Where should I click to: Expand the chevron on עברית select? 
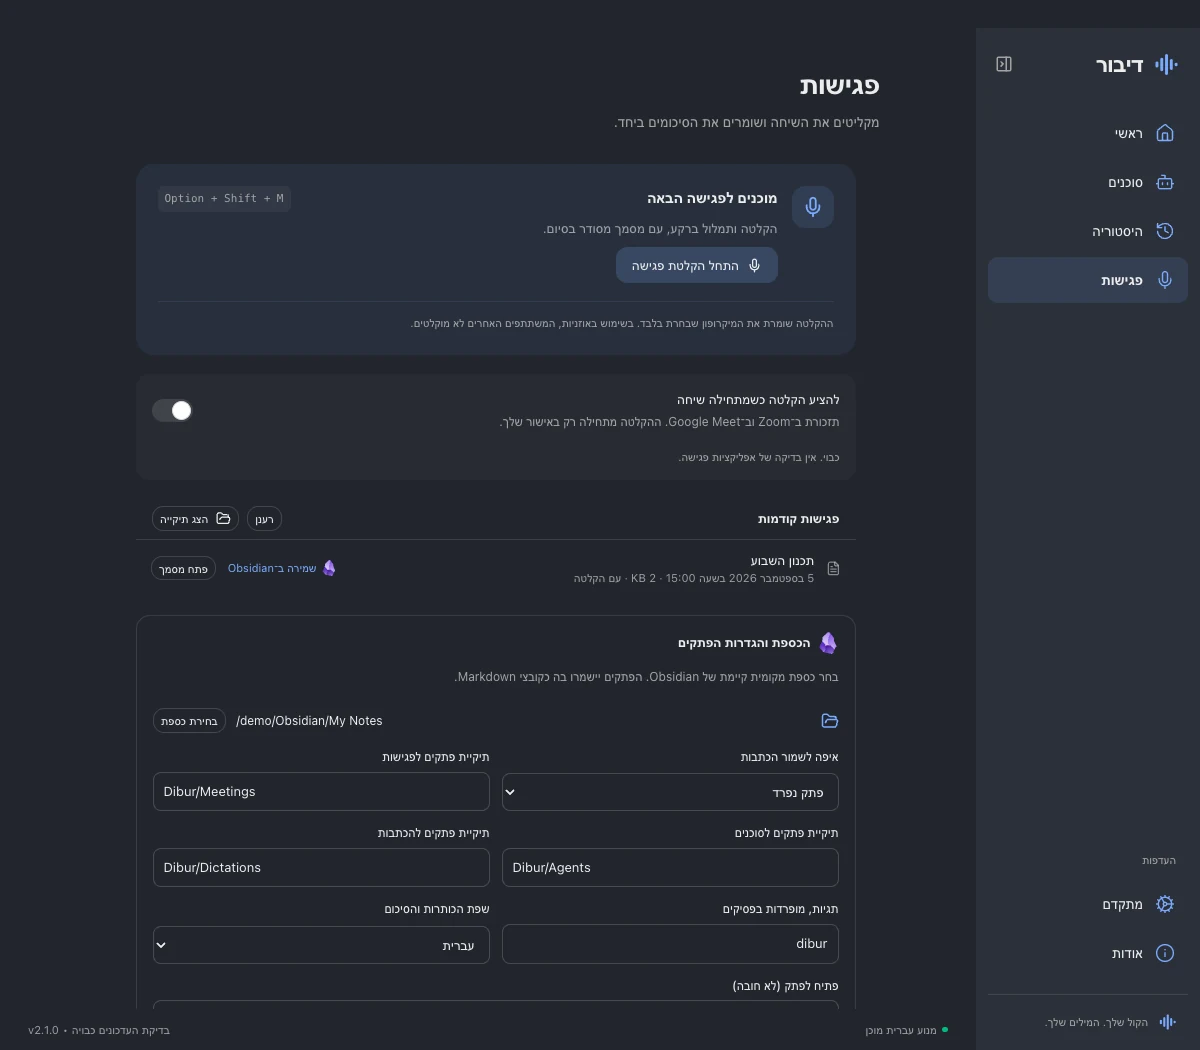tap(161, 945)
